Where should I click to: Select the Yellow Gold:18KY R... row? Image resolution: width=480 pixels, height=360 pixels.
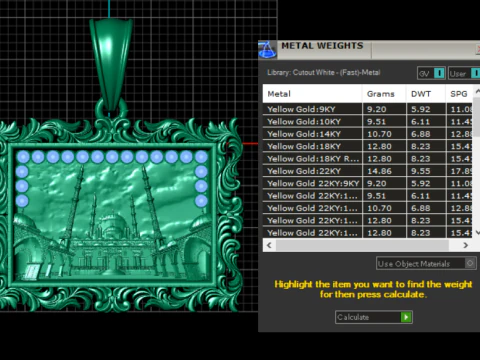367,159
